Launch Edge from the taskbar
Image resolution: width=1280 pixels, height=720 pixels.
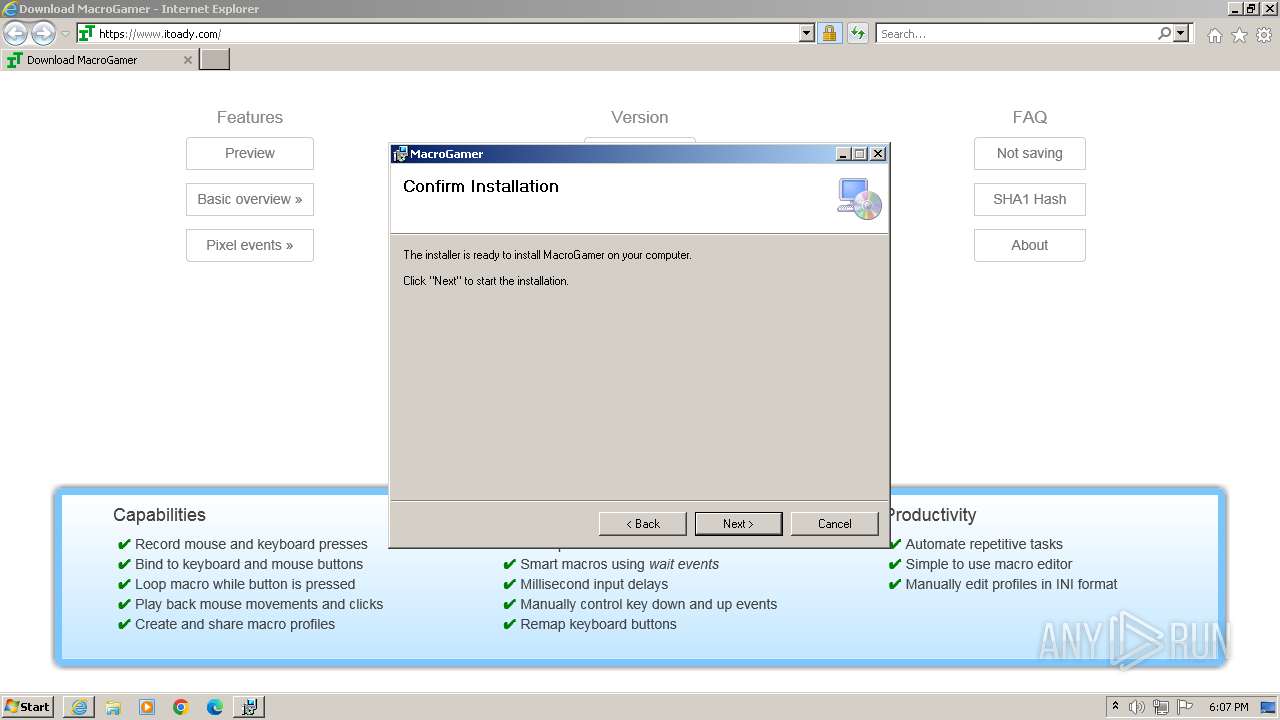tap(215, 707)
